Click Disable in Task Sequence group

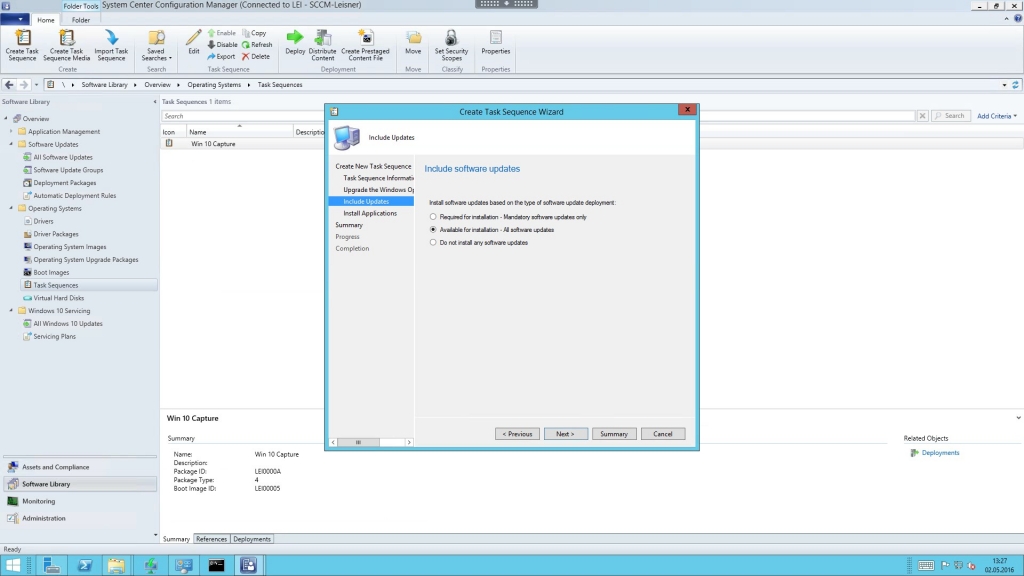click(x=222, y=44)
